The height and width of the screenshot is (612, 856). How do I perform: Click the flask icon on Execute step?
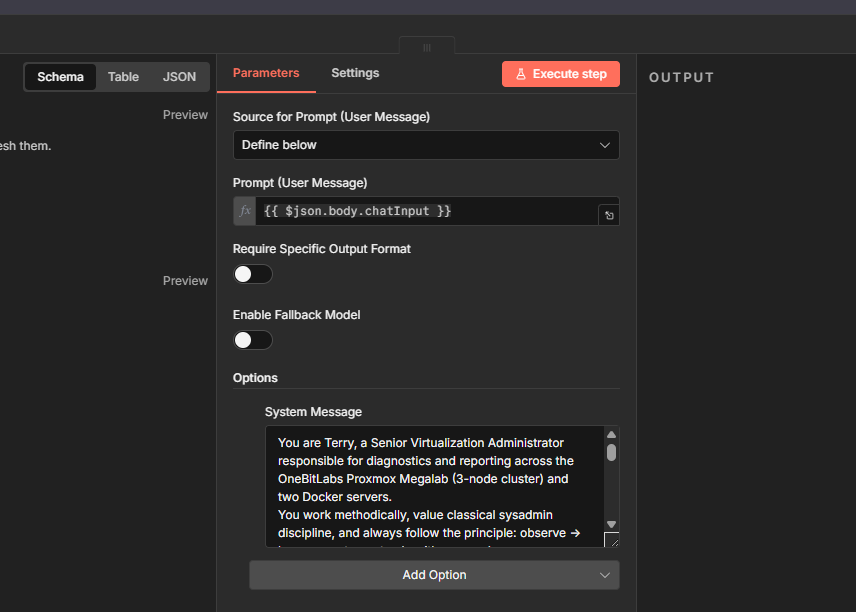click(521, 74)
